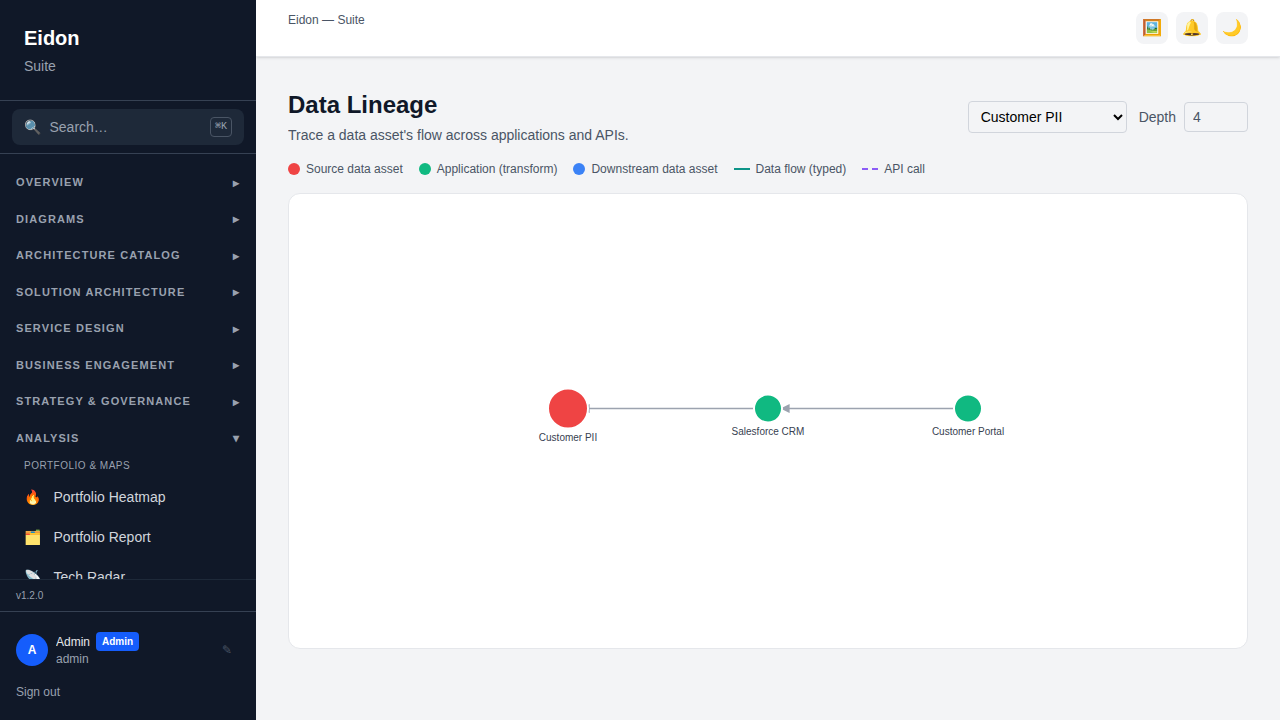Toggle dark mode moon icon
Viewport: 1280px width, 720px height.
point(1232,28)
